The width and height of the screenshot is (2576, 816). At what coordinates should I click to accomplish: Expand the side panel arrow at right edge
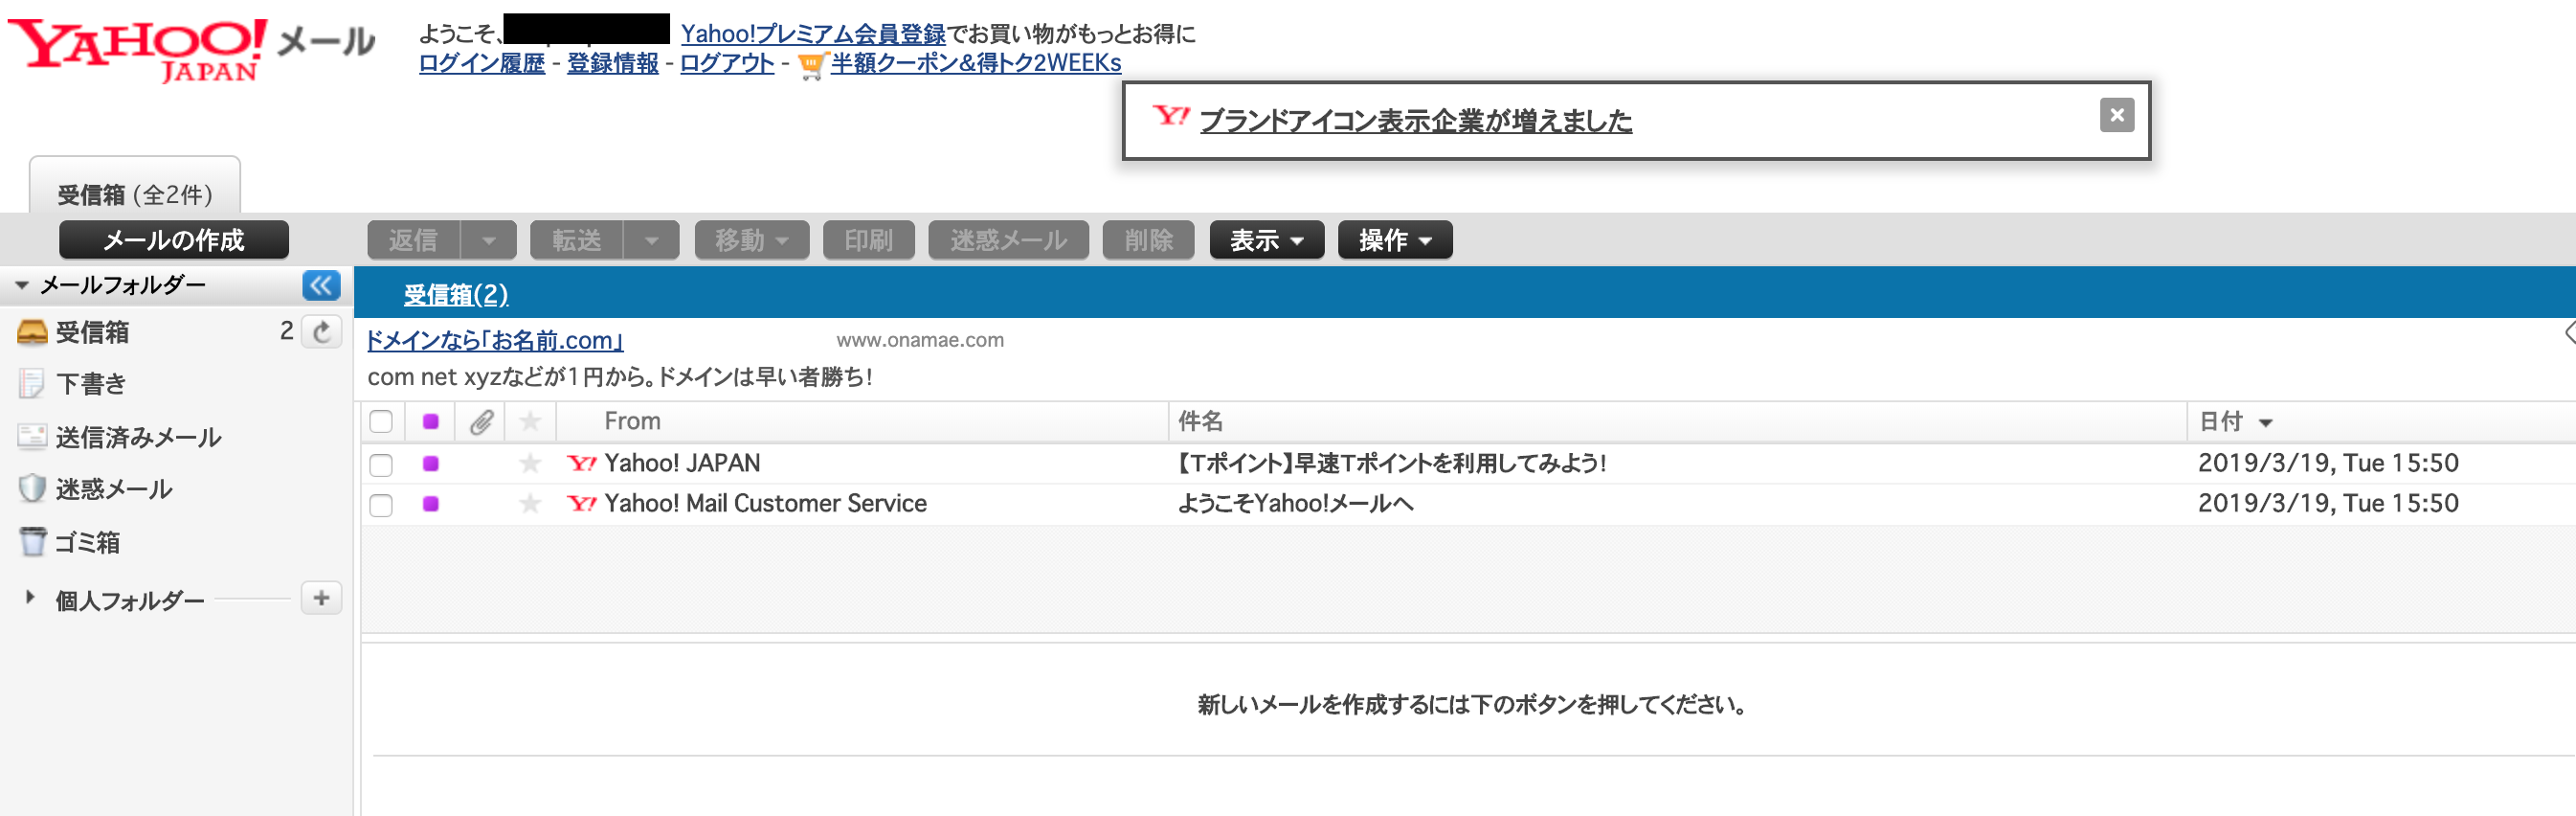(2569, 333)
